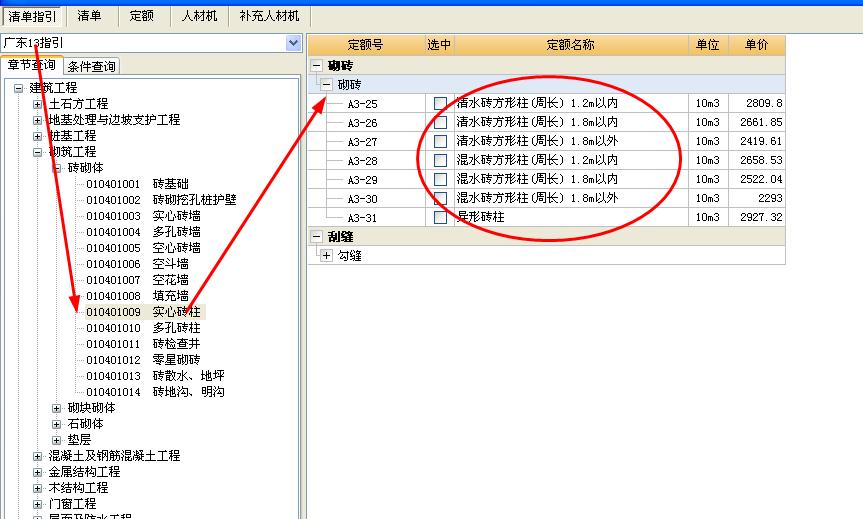Check the box for A3-28
This screenshot has height=519, width=863.
coord(440,160)
